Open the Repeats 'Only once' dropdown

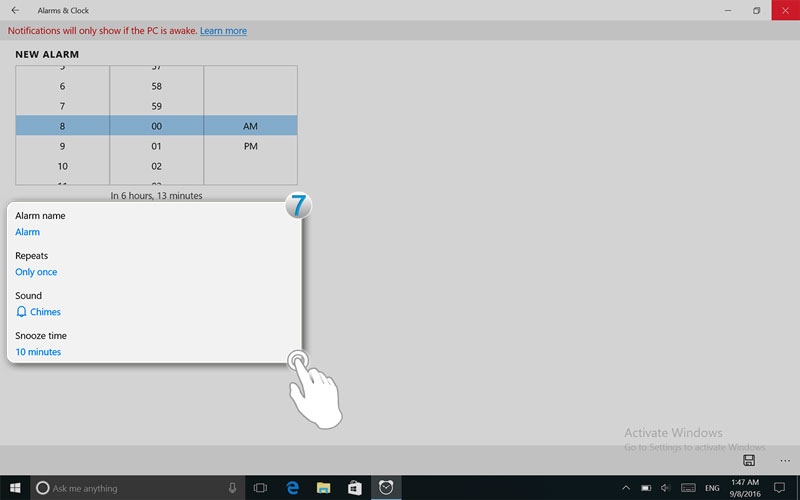36,272
